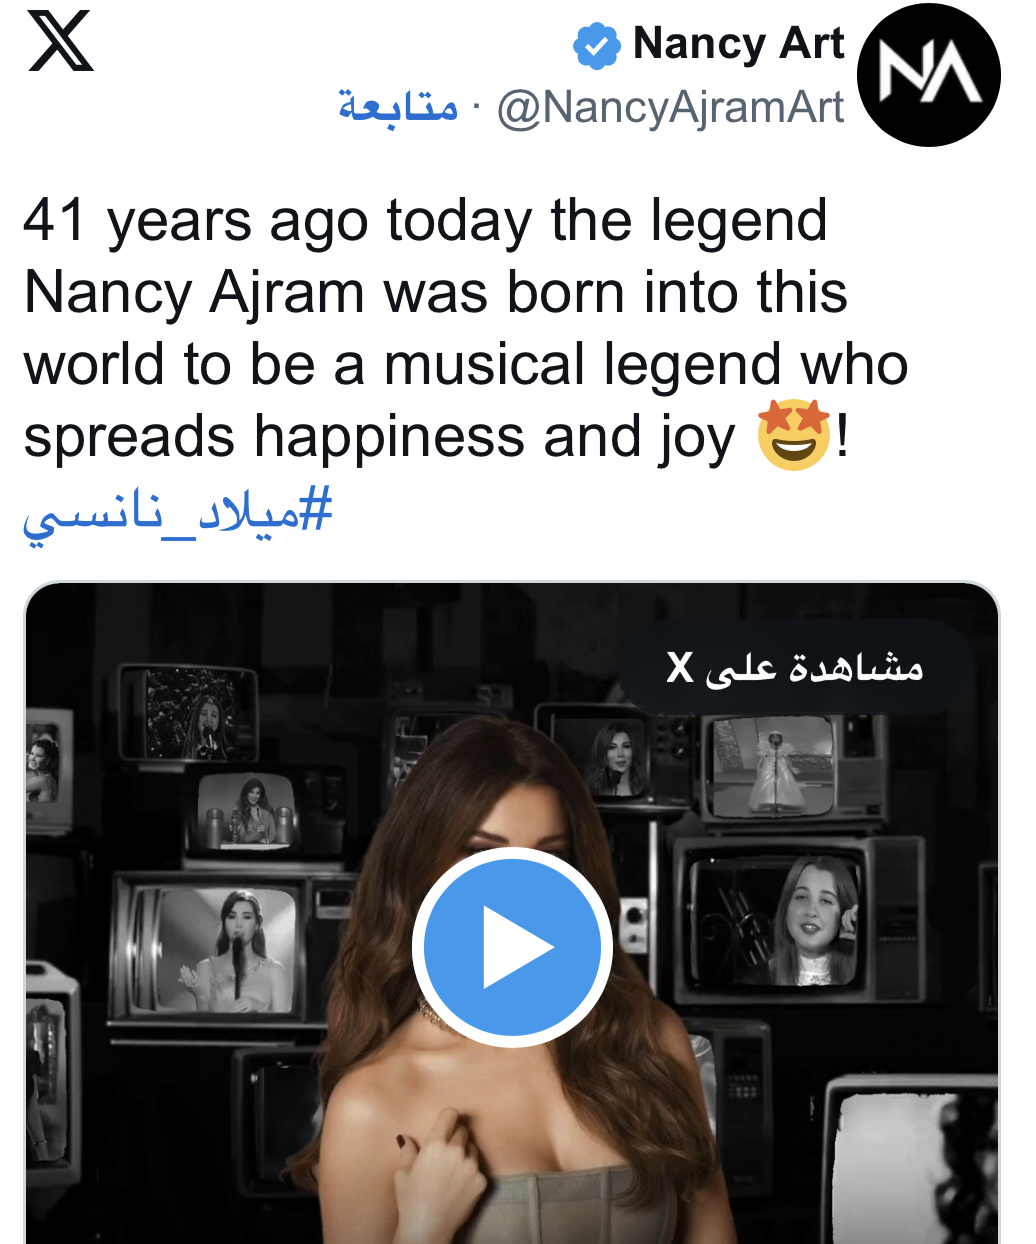Click the مشاهدة على X button
The width and height of the screenshot is (1036, 1244).
795,667
